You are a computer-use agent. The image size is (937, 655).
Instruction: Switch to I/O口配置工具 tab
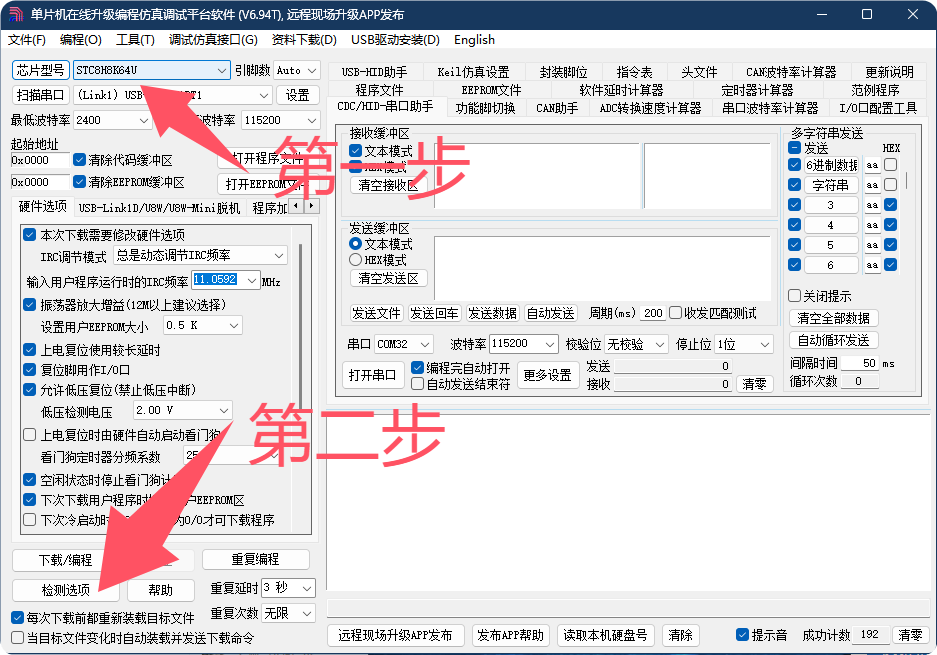(878, 108)
